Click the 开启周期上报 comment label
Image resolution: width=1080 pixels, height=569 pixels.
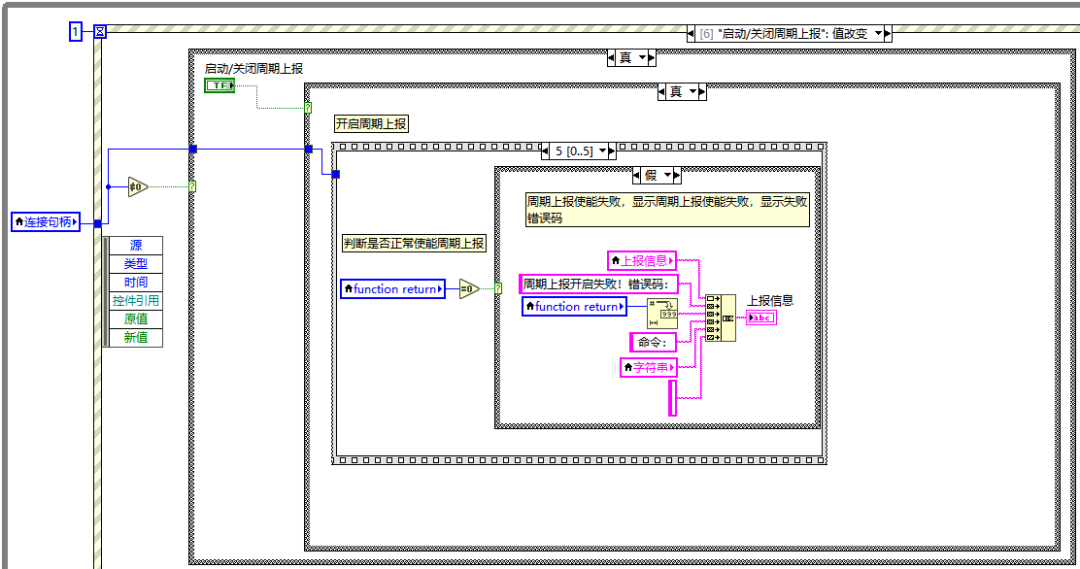pyautogui.click(x=371, y=124)
